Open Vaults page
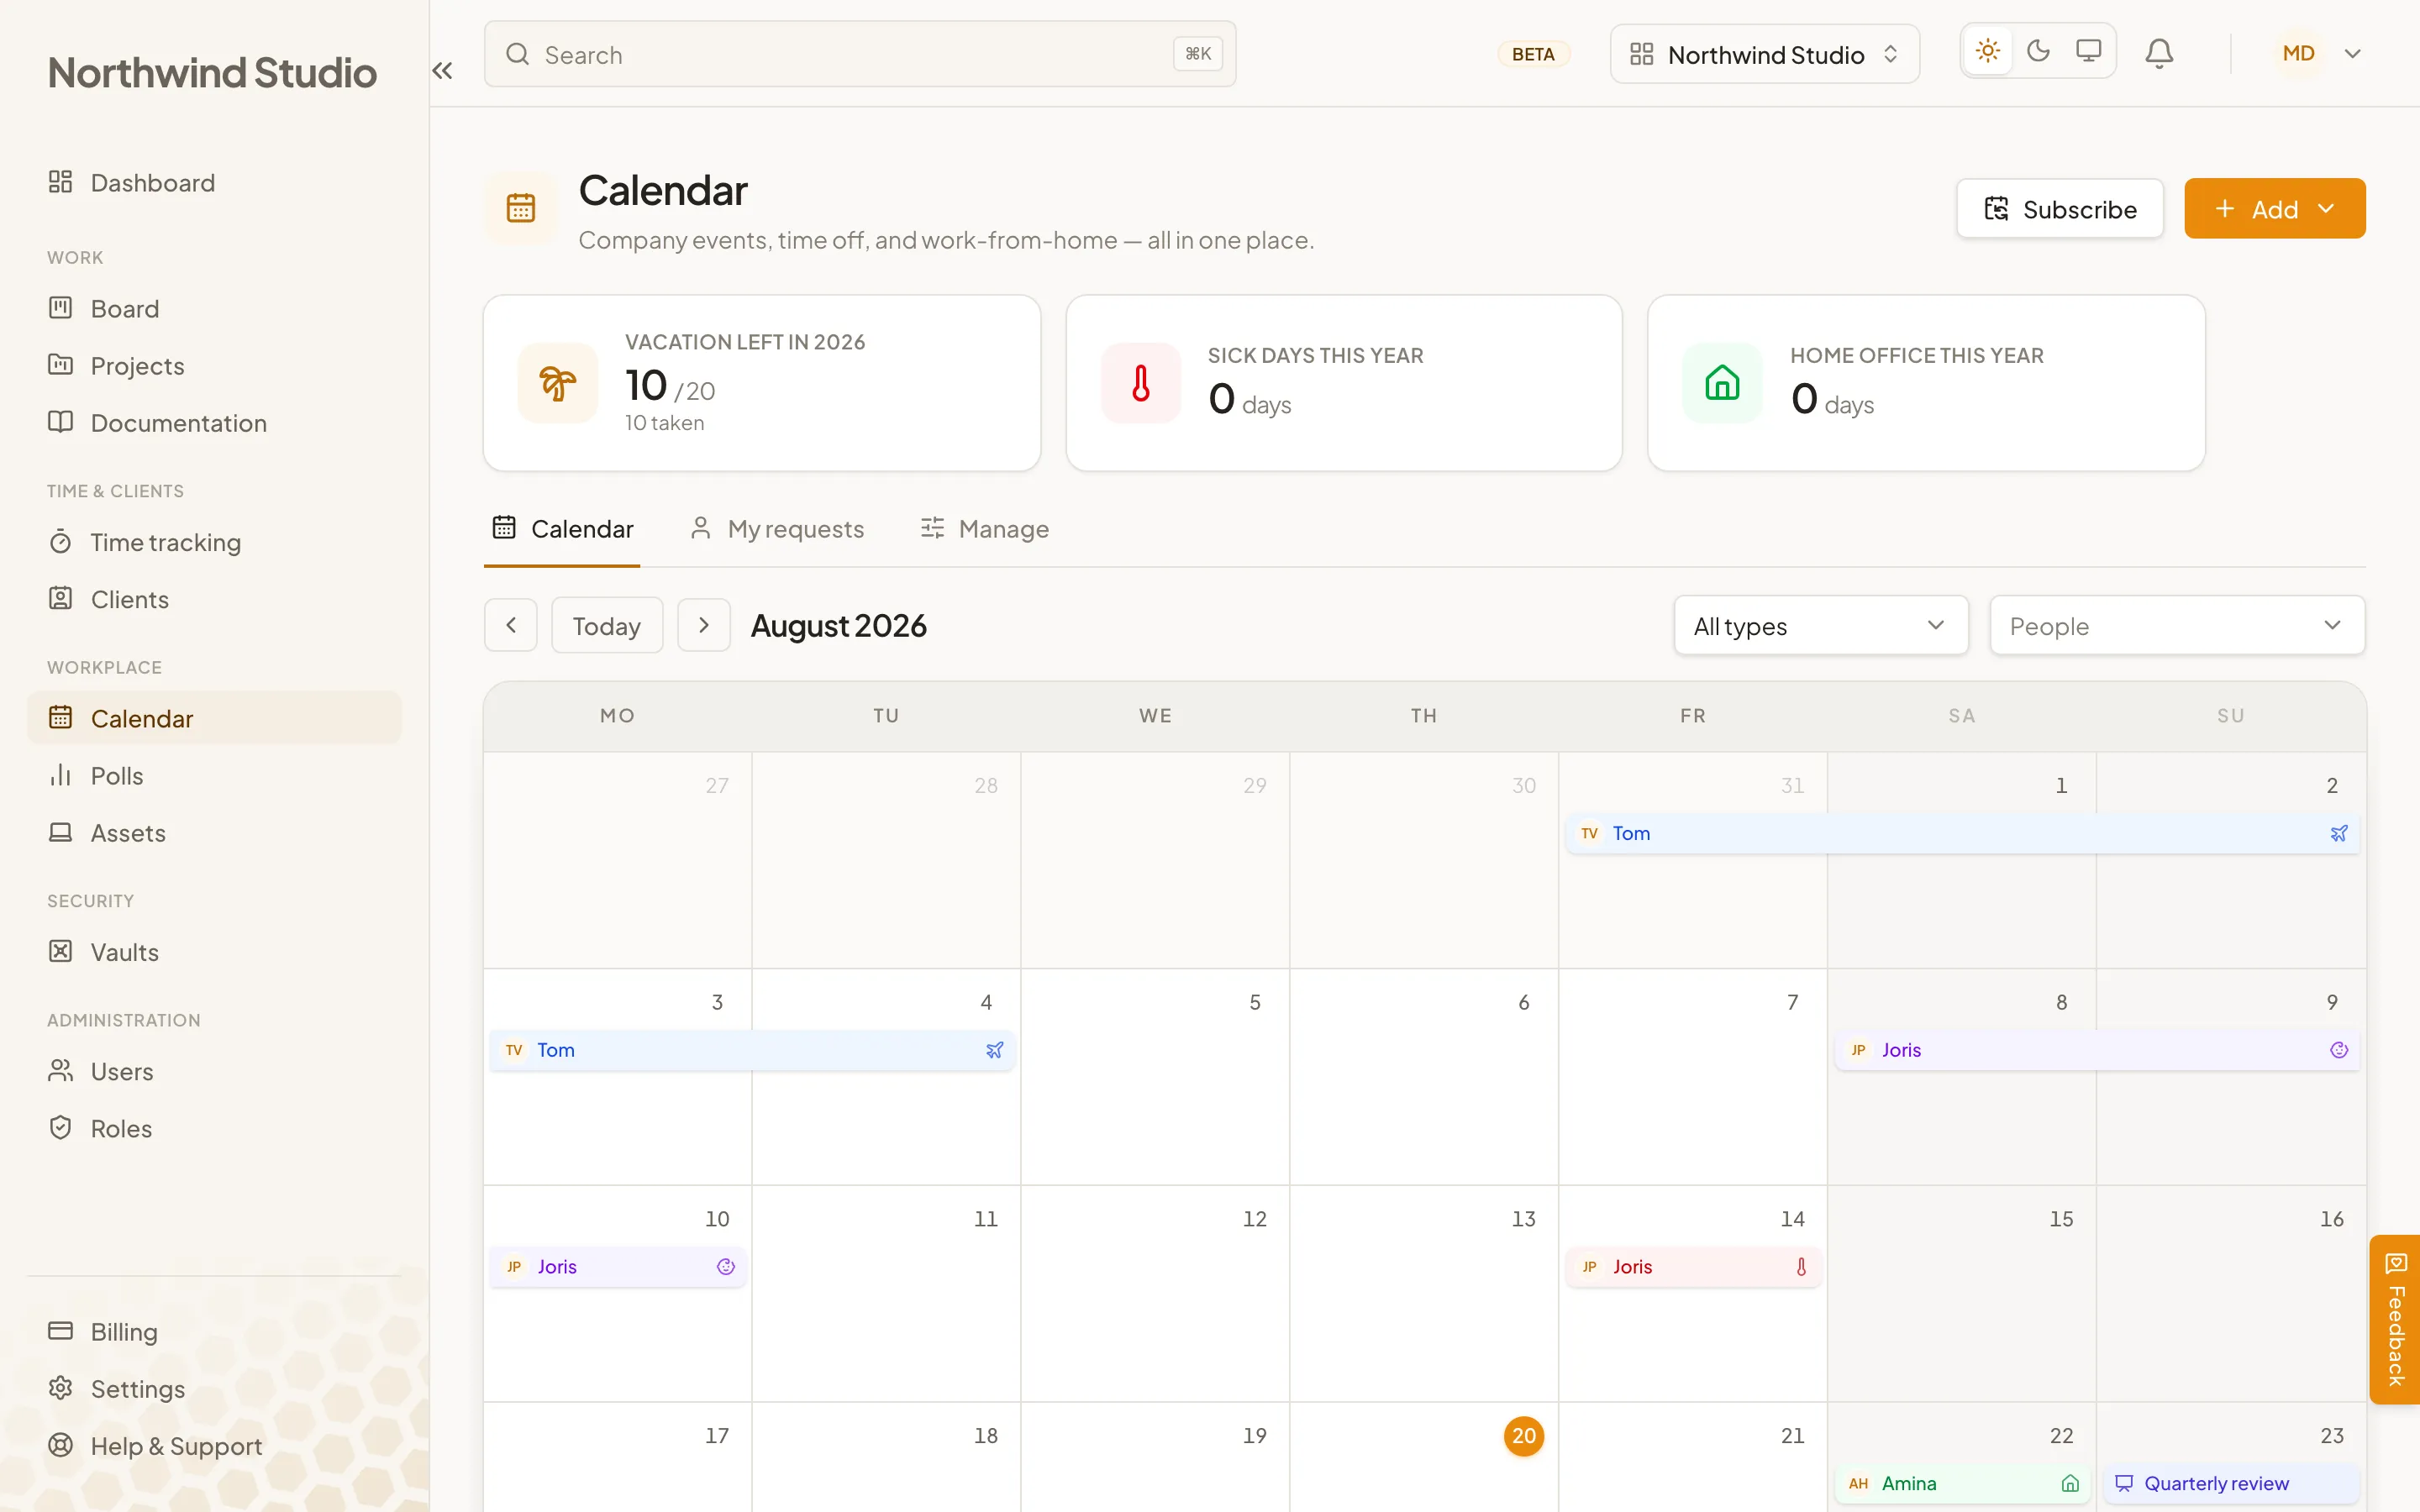 click(214, 951)
